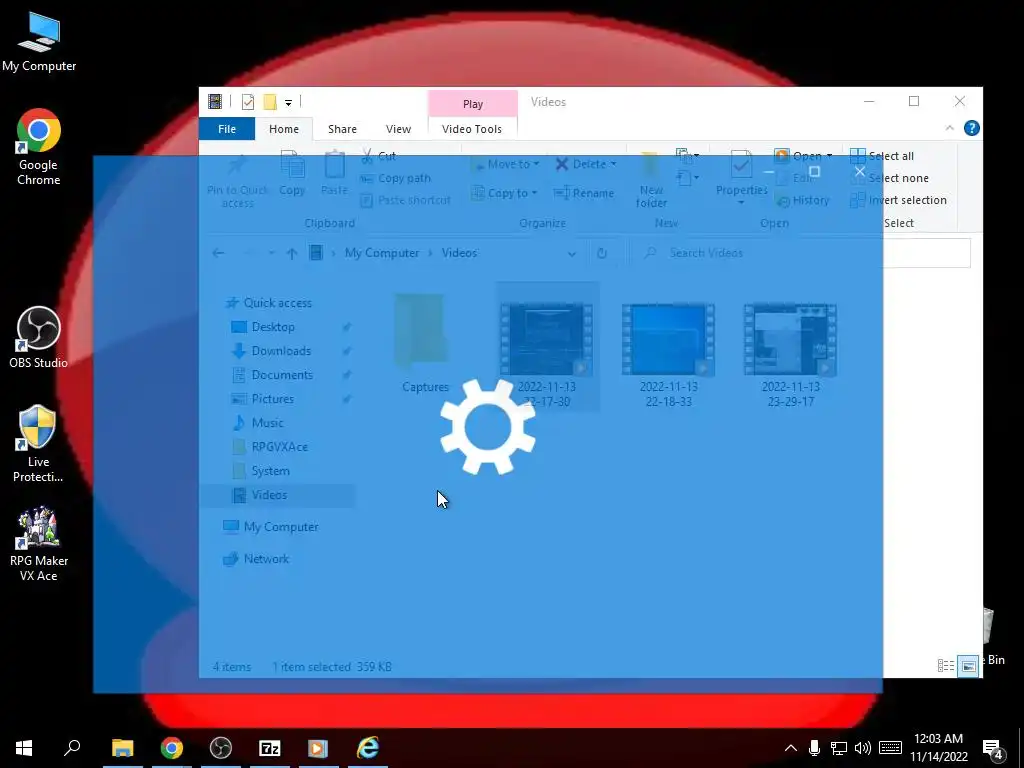Click the blue Help question mark icon
The image size is (1024, 768).
pyautogui.click(x=972, y=129)
